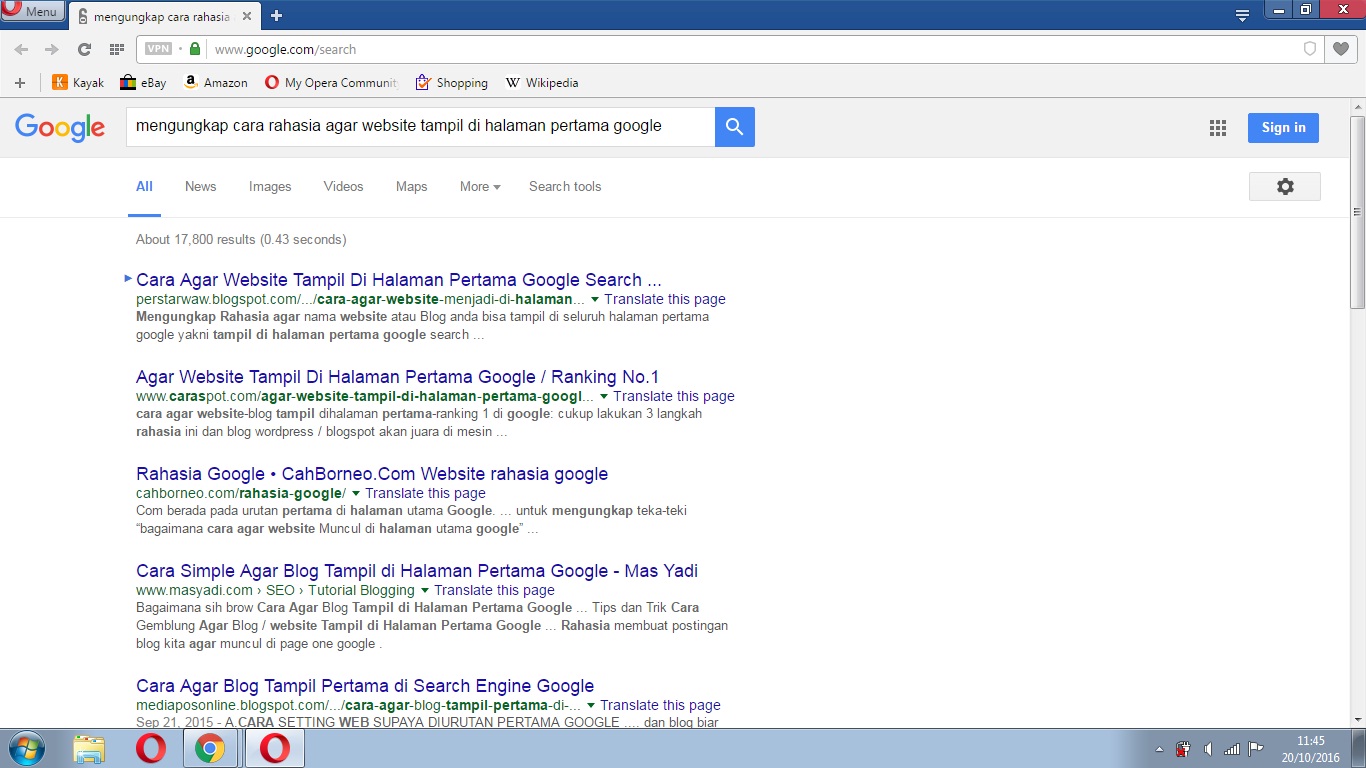Open Cara Simple Agar Blog Mas Yadi result
Viewport: 1366px width, 768px height.
tap(417, 571)
